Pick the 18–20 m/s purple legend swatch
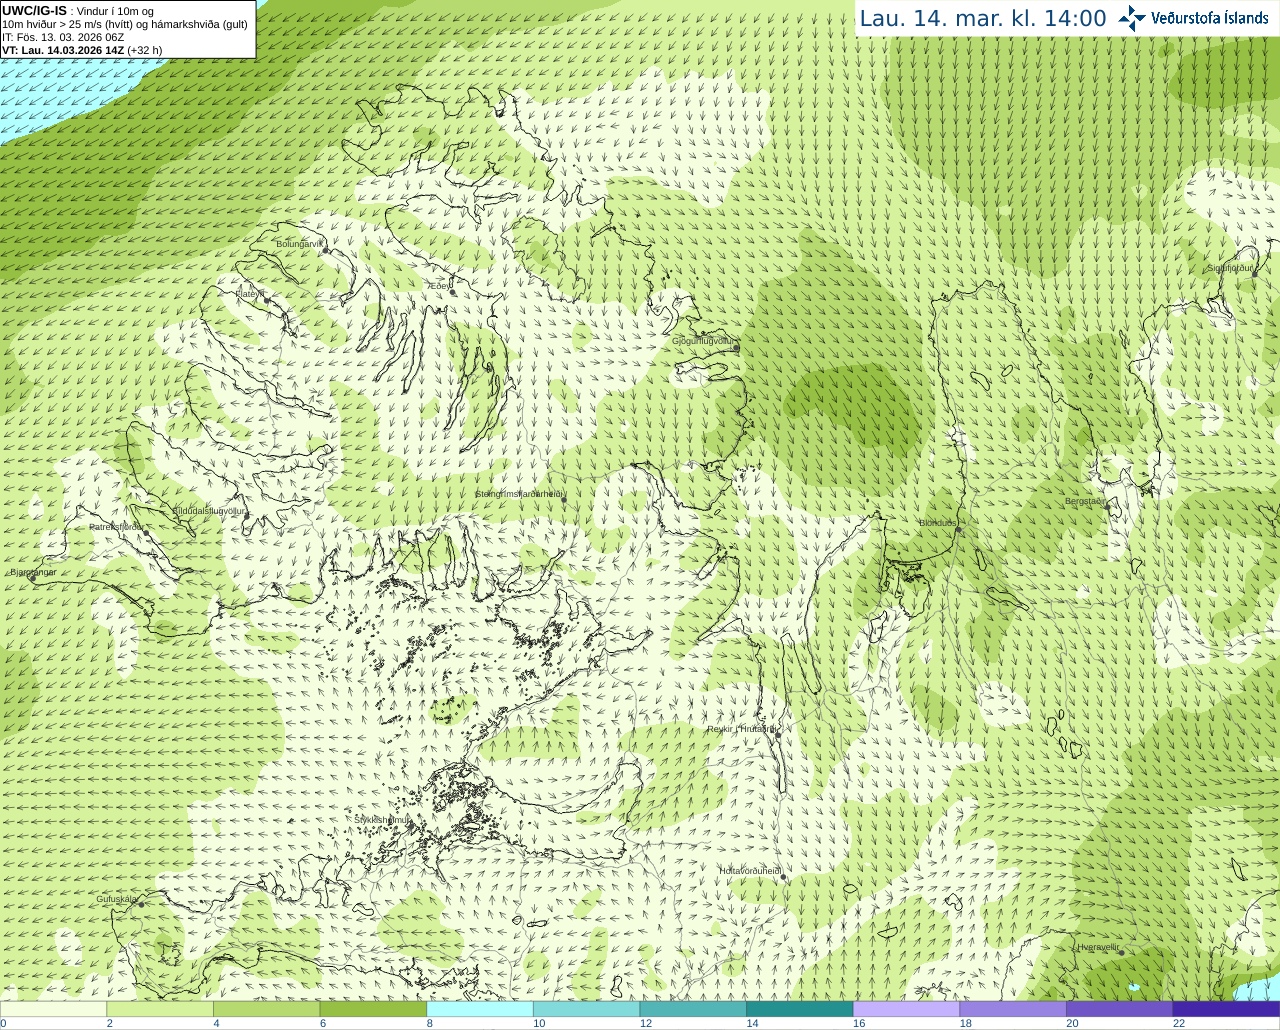This screenshot has width=1280, height=1030. tap(1013, 1009)
